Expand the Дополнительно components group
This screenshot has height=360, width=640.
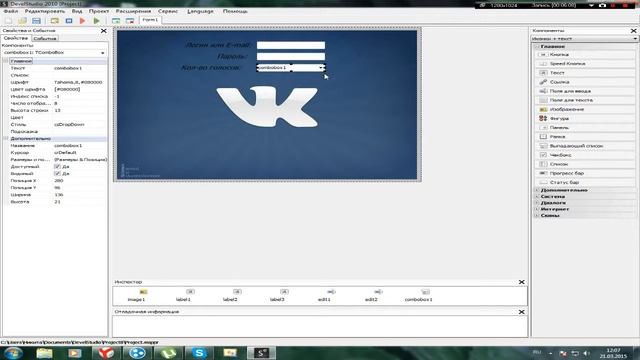(537, 190)
